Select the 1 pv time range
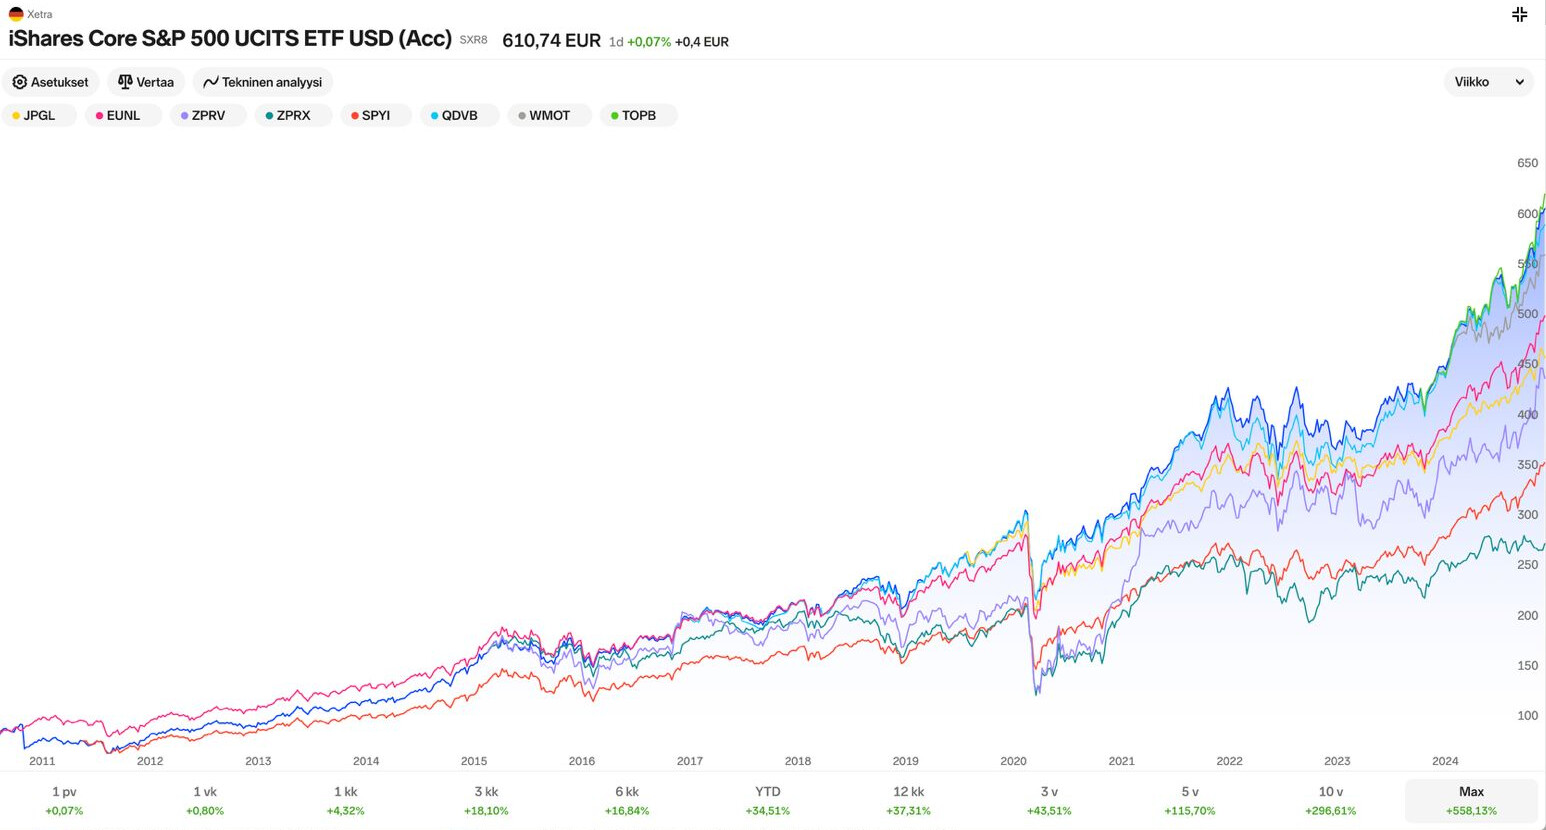The image size is (1546, 830). (64, 800)
